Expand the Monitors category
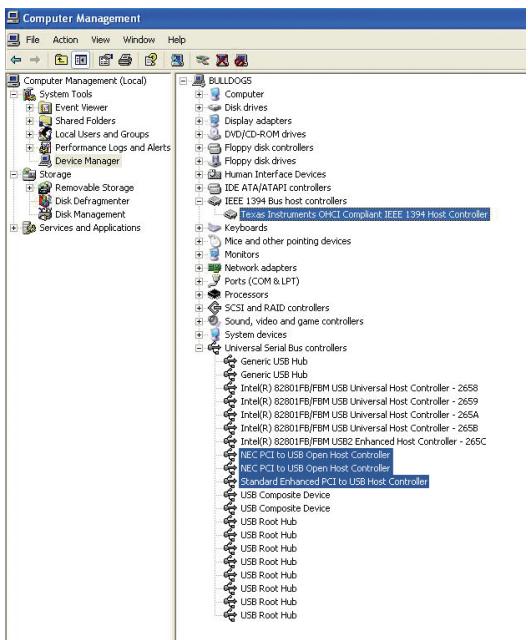This screenshot has height=640, width=528. (199, 255)
